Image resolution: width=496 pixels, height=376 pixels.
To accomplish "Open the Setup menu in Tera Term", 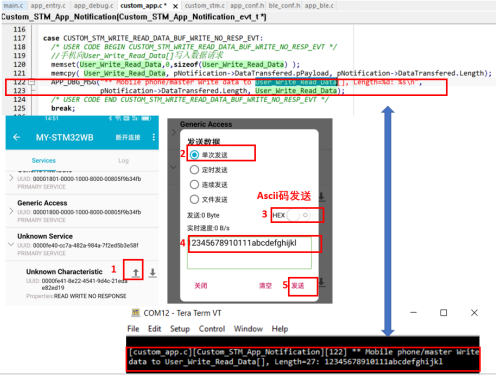I will point(180,329).
